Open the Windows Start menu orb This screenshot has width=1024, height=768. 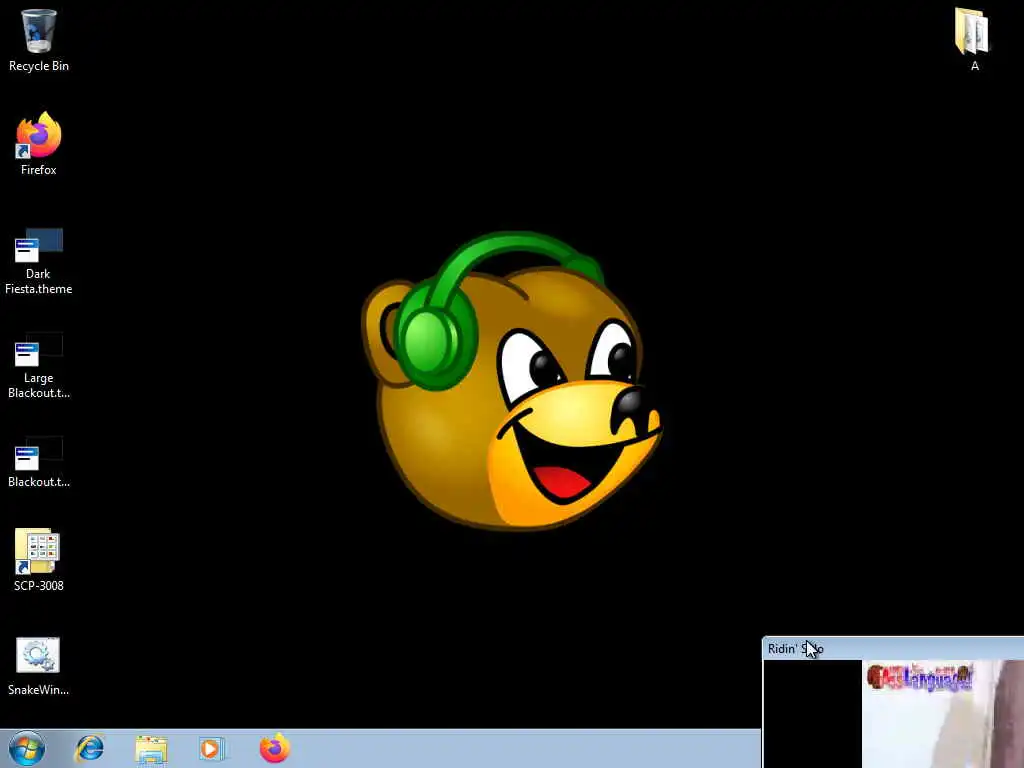tap(27, 748)
